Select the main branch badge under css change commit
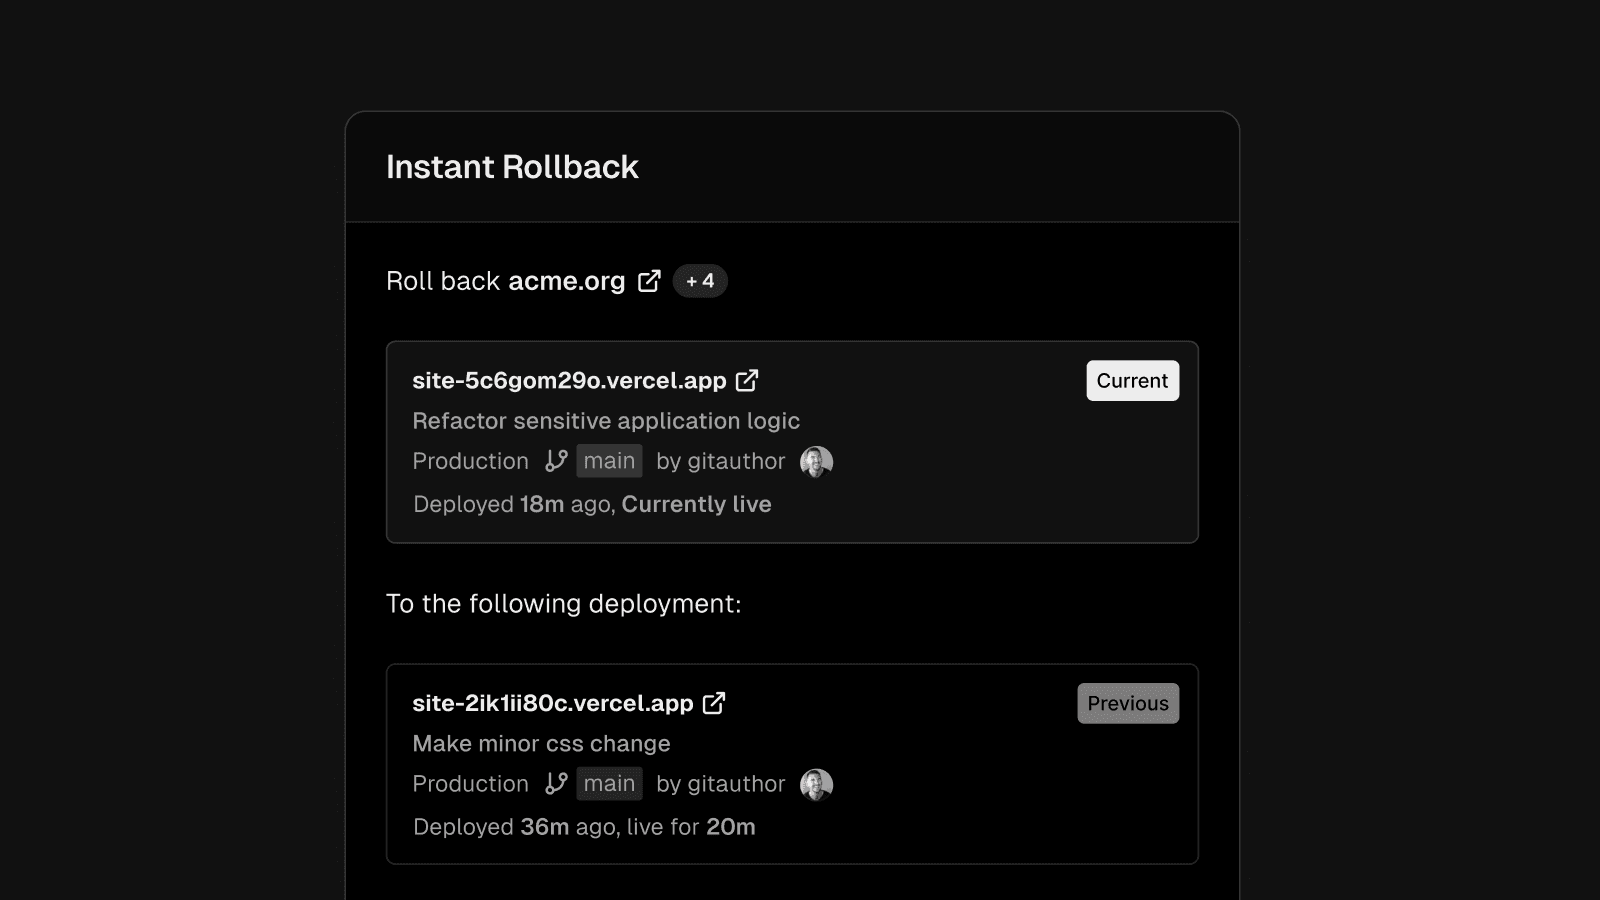Image resolution: width=1600 pixels, height=900 pixels. click(609, 784)
